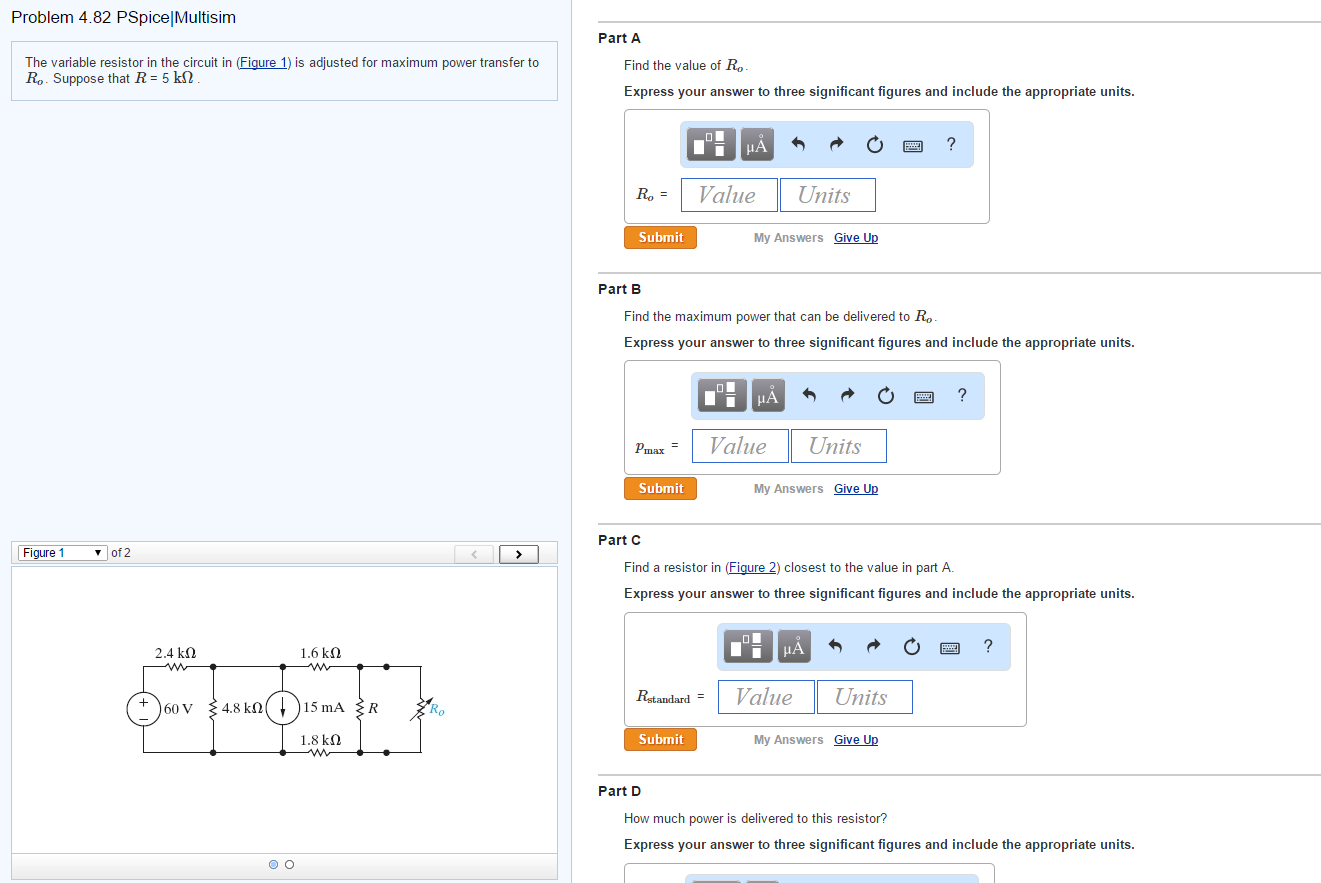
Task: Open the Figure 1 dropdown selector
Action: (x=61, y=552)
